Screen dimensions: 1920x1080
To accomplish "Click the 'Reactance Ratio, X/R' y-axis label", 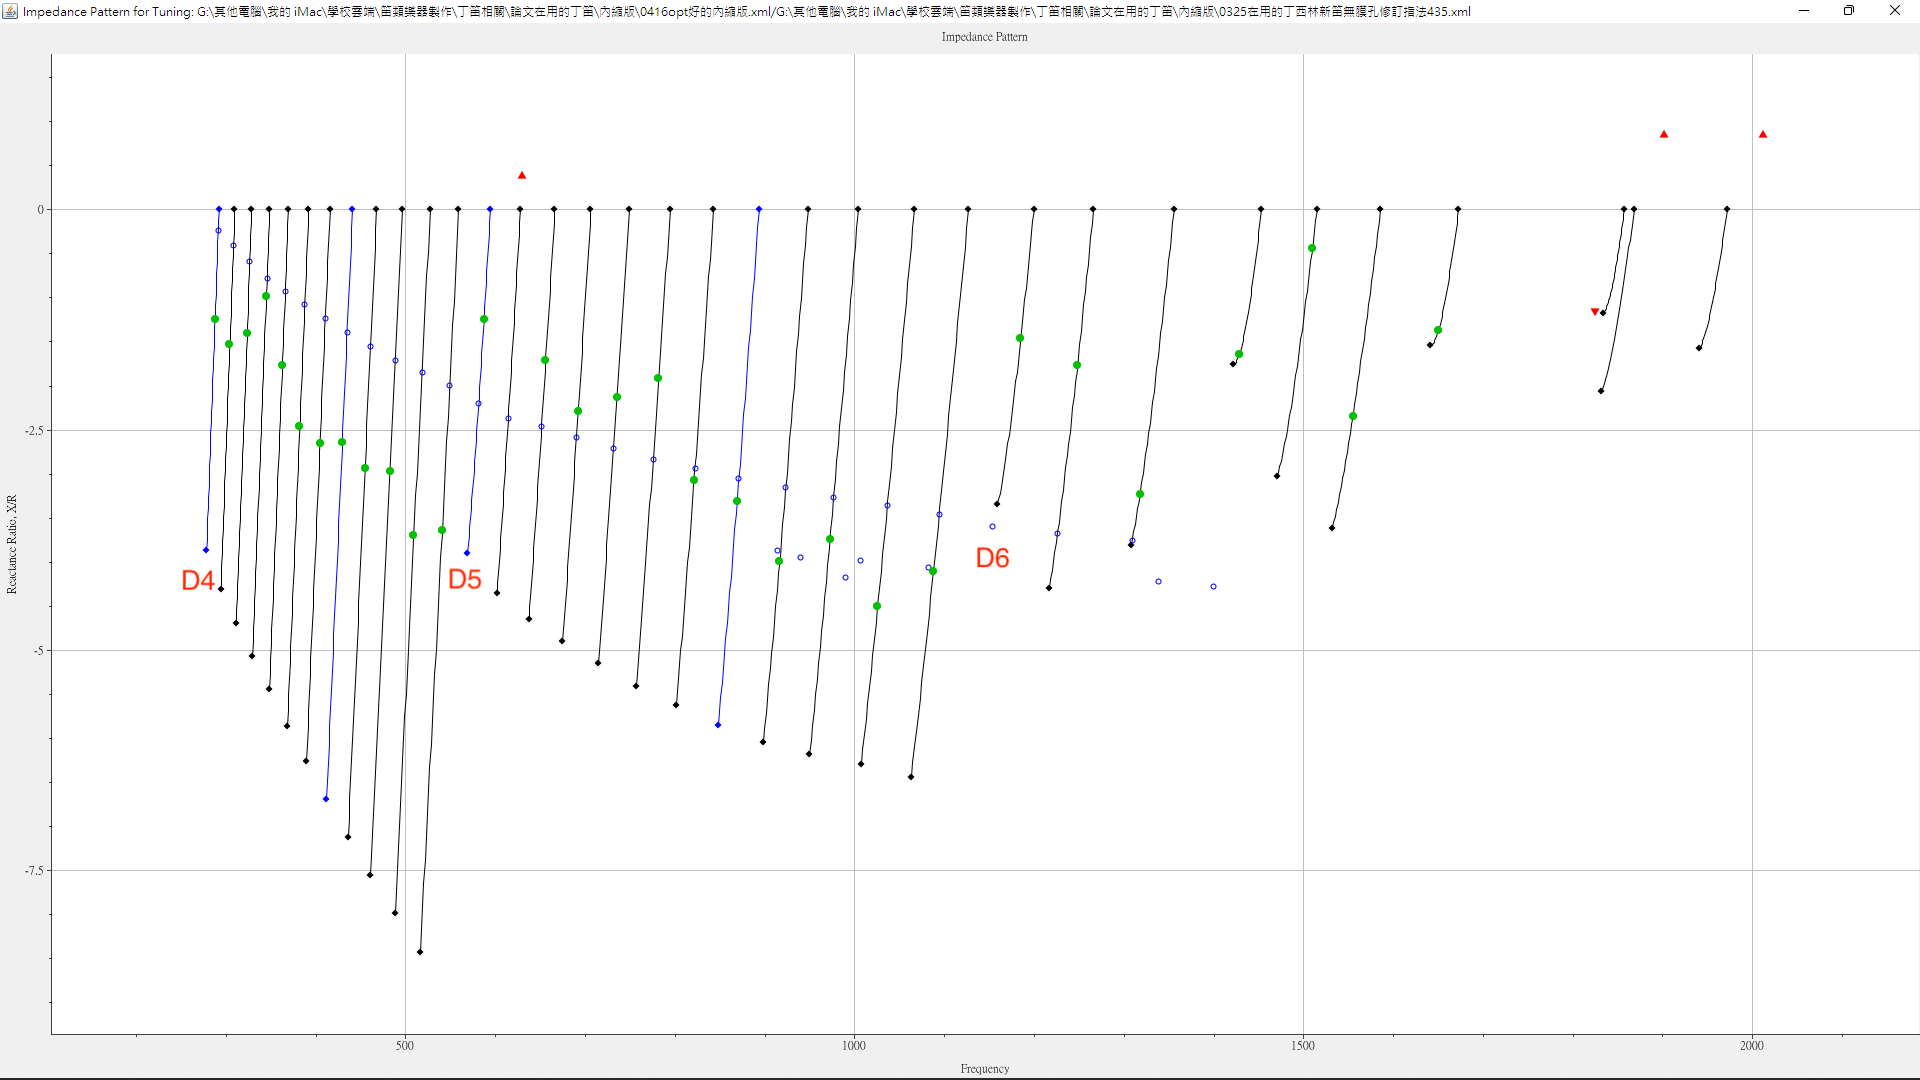I will [x=12, y=544].
